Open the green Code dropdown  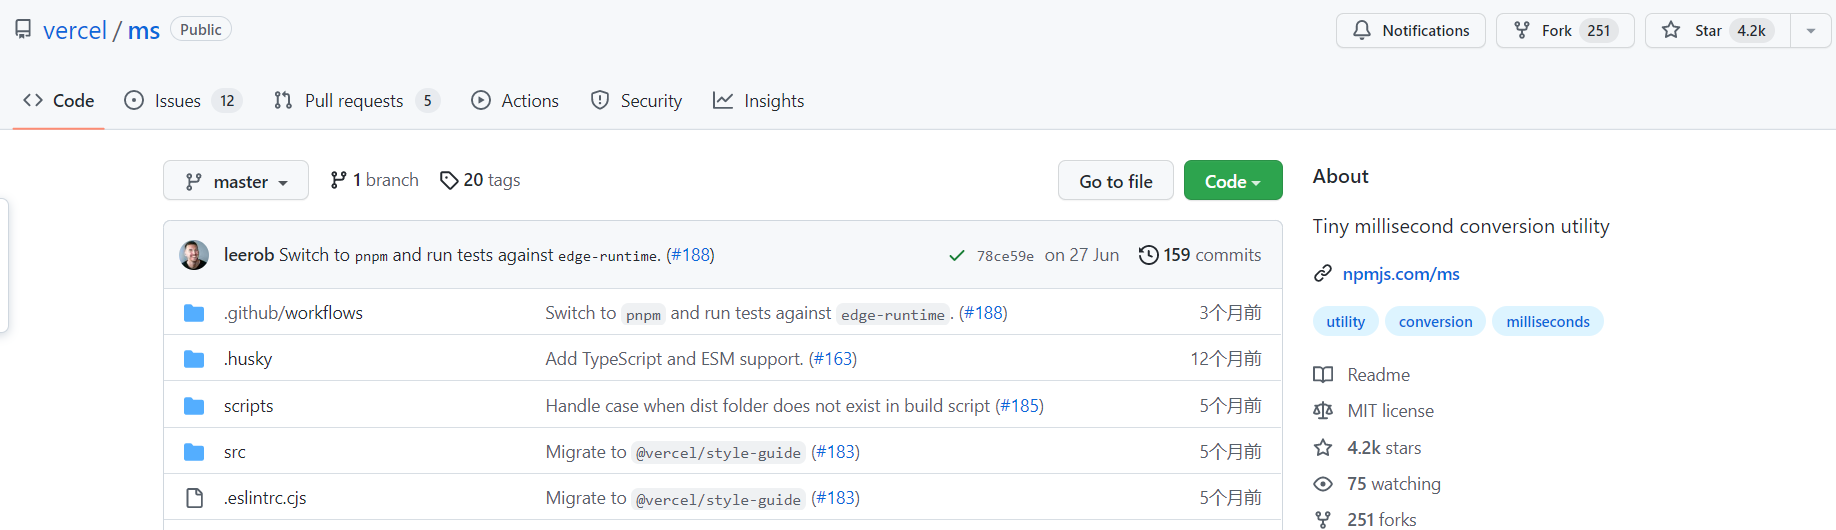(1233, 181)
